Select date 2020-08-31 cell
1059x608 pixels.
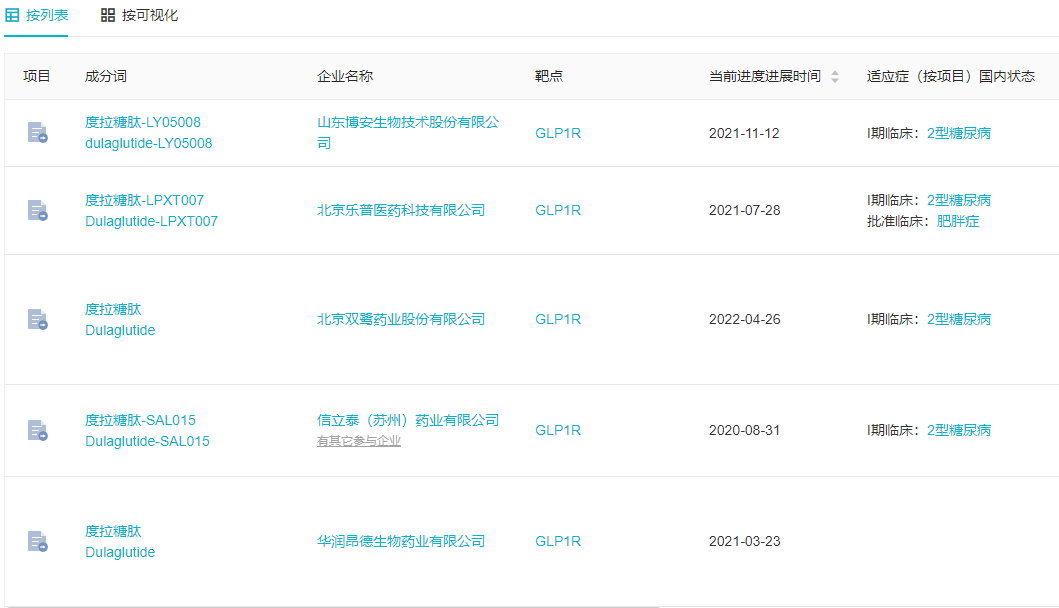point(744,430)
